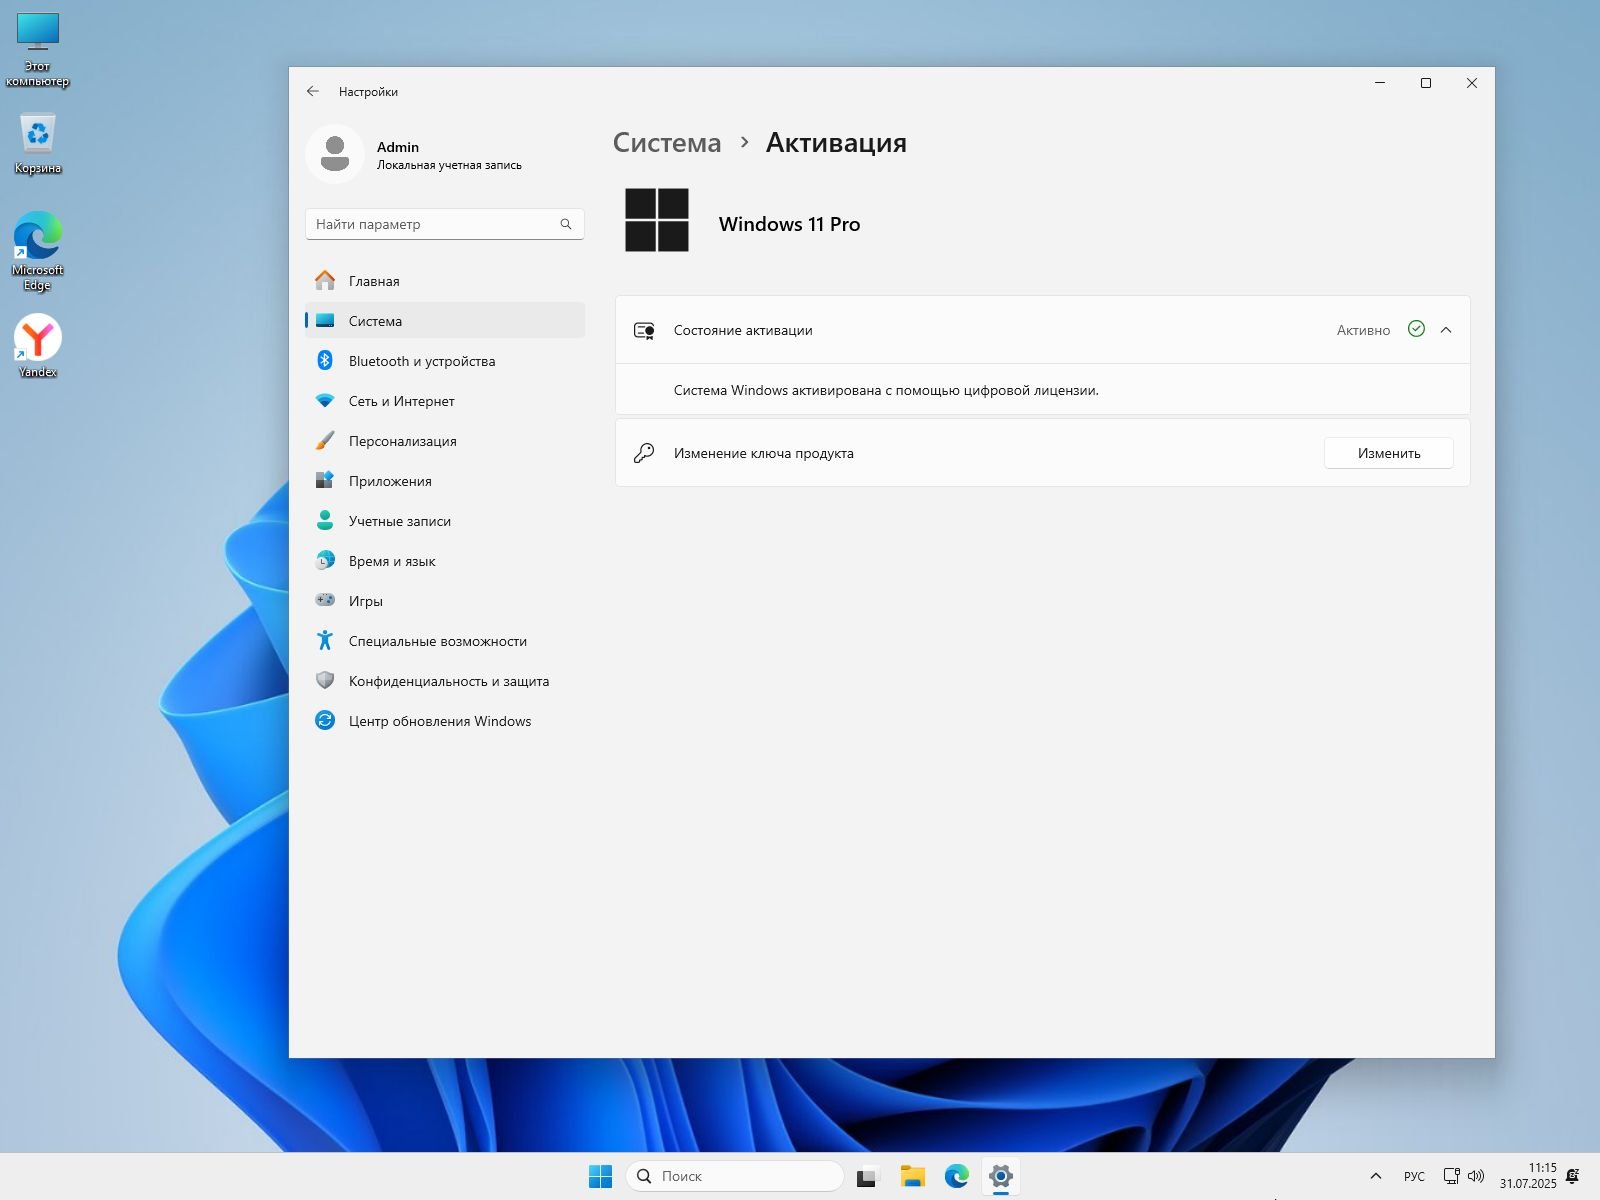The width and height of the screenshot is (1600, 1200).
Task: Click the Windows 11 Pro edition text
Action: (x=789, y=224)
